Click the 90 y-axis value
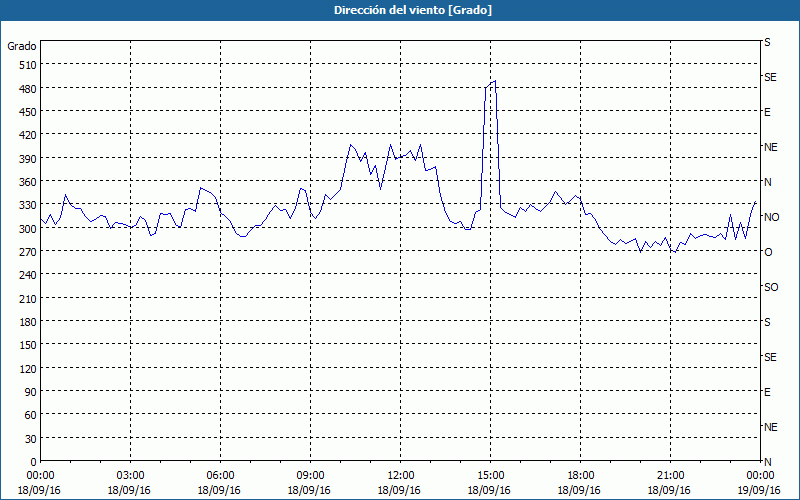This screenshot has width=800, height=500. click(x=31, y=392)
